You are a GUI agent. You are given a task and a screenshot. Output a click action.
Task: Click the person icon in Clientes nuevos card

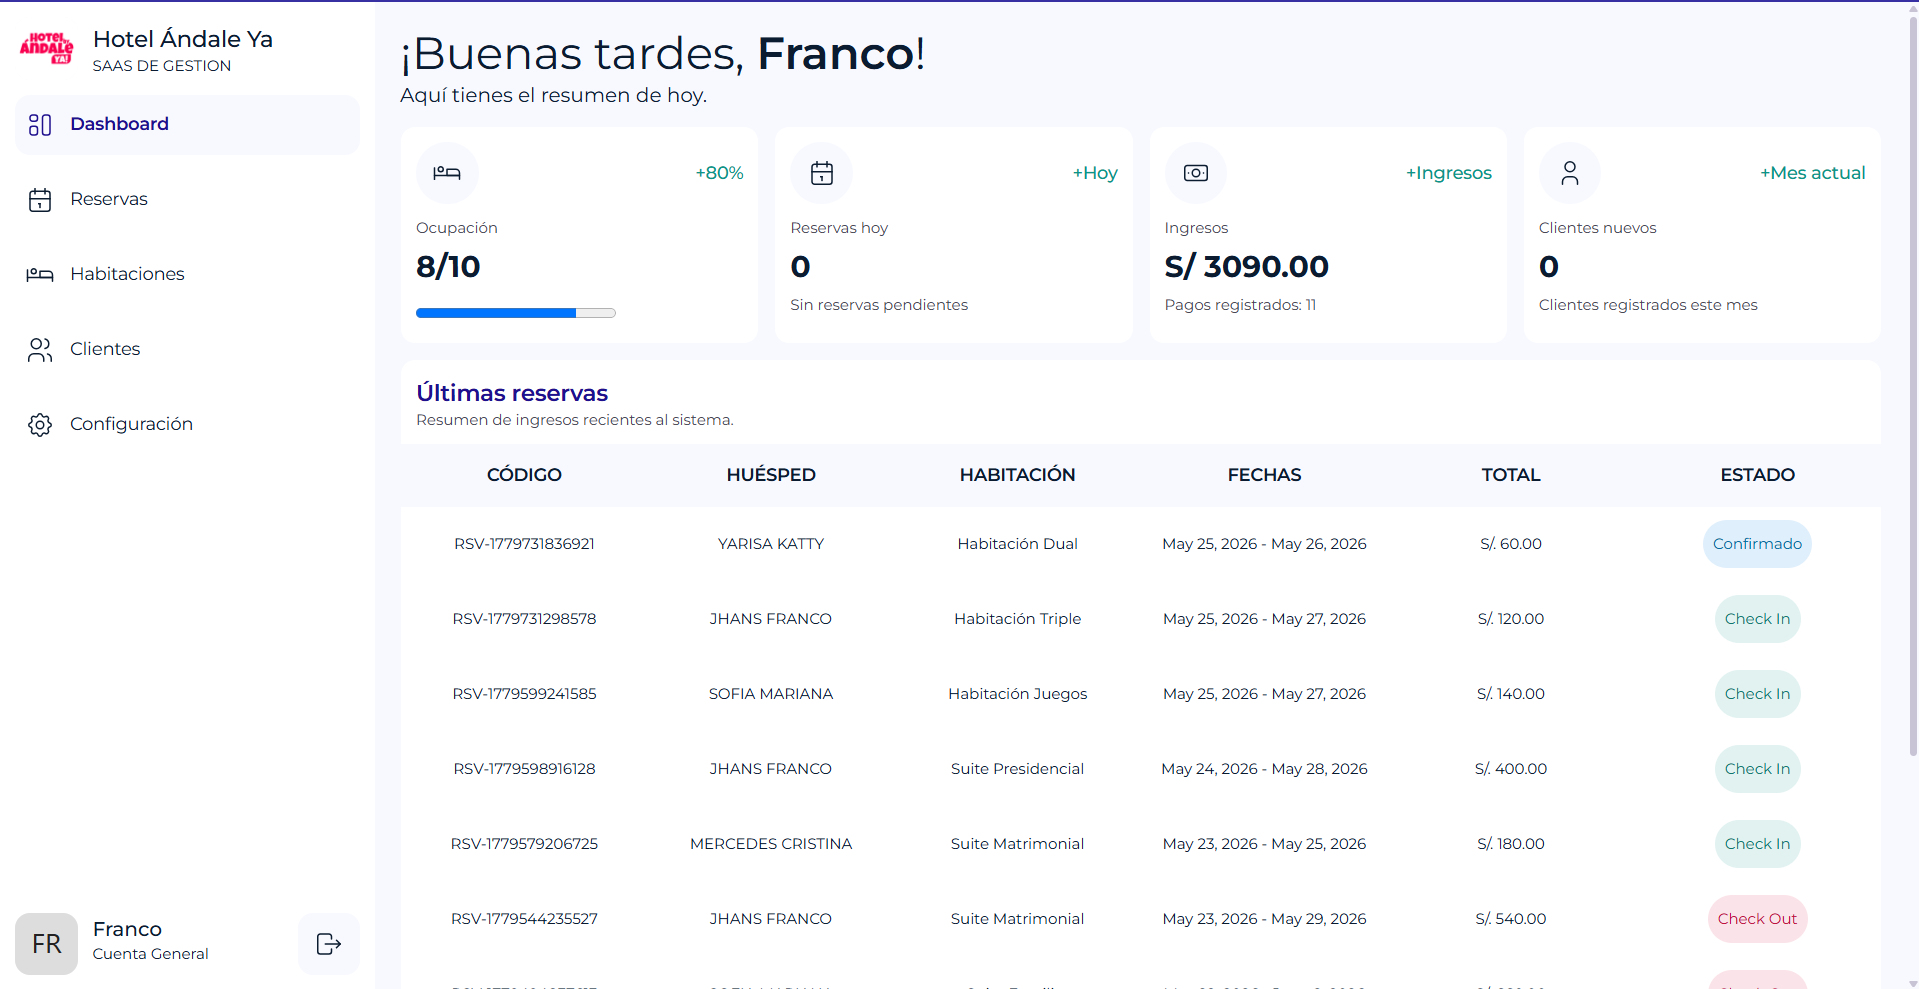tap(1570, 173)
